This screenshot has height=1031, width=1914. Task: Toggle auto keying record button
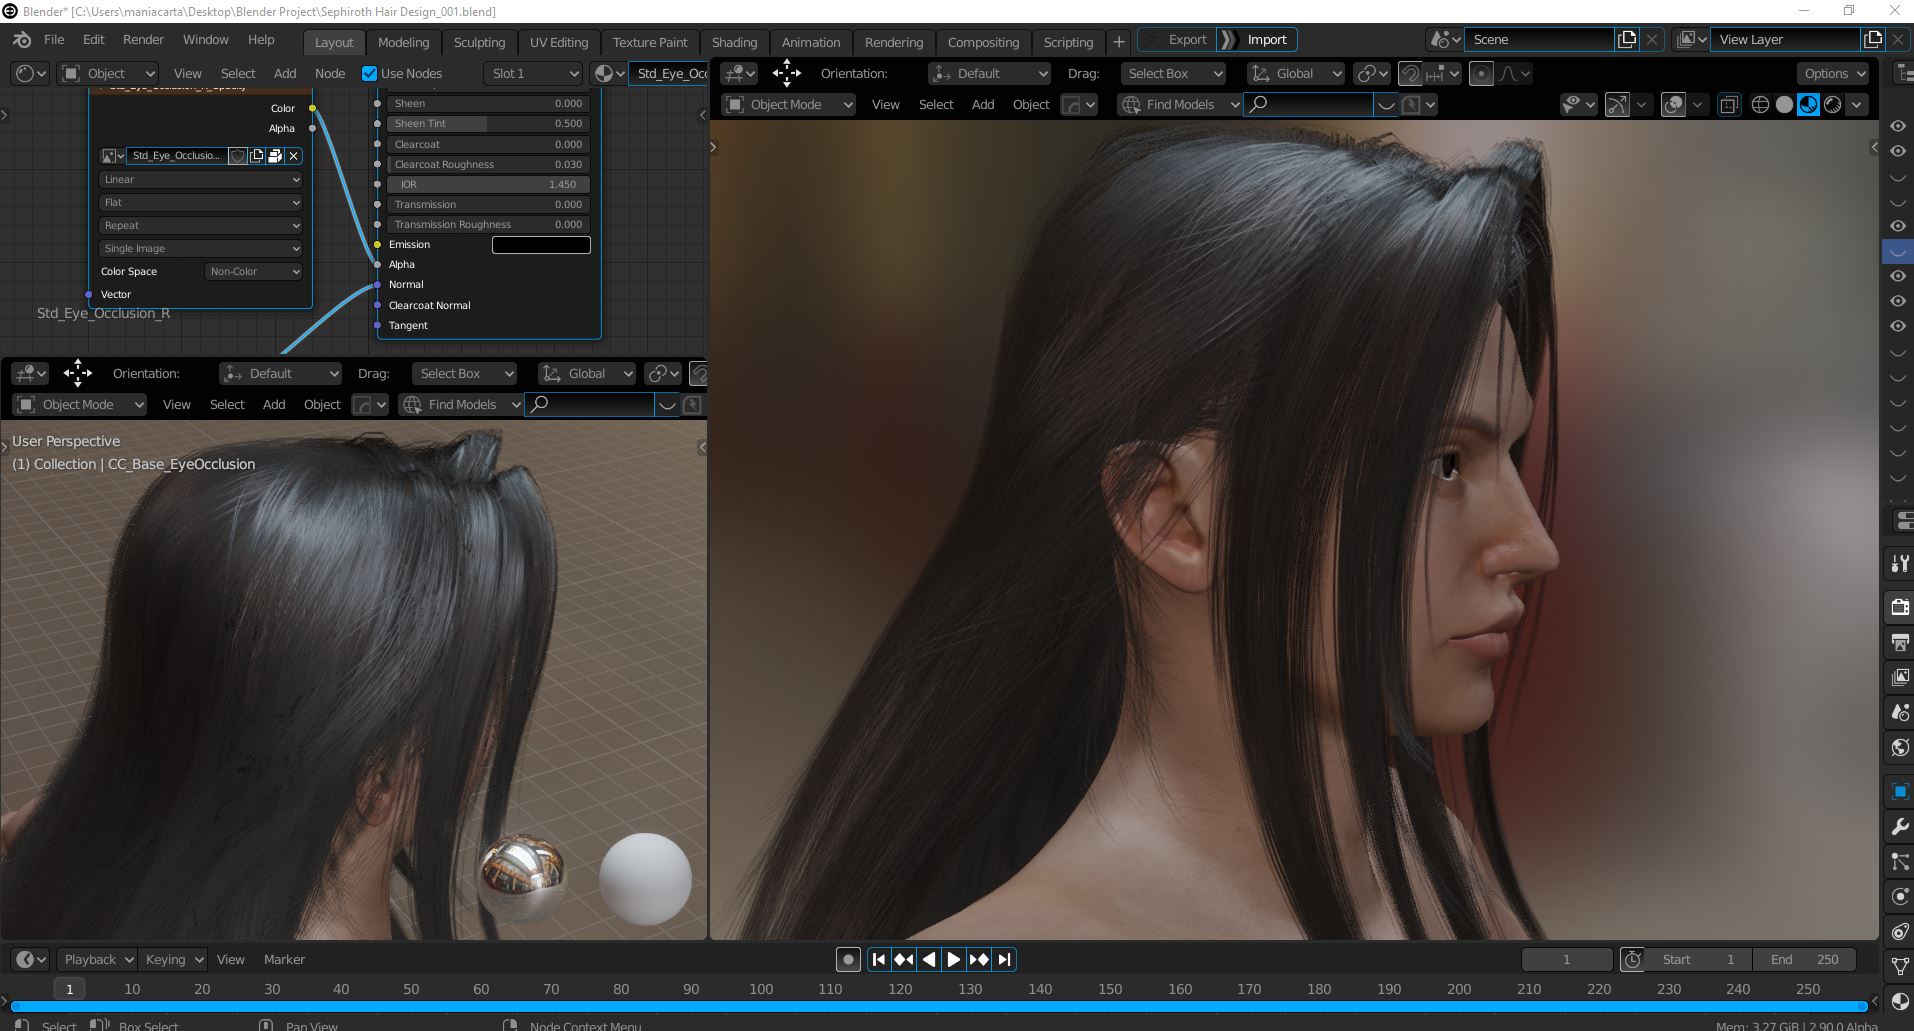848,960
